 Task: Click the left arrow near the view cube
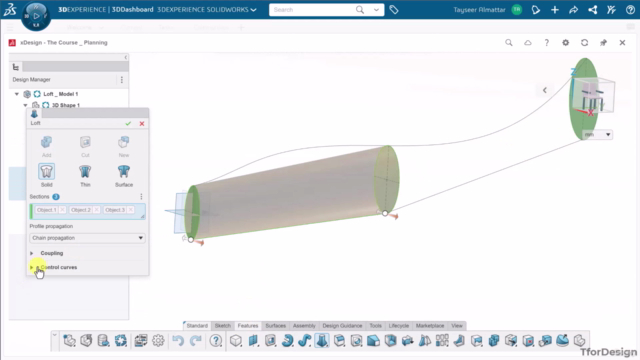coord(544,90)
